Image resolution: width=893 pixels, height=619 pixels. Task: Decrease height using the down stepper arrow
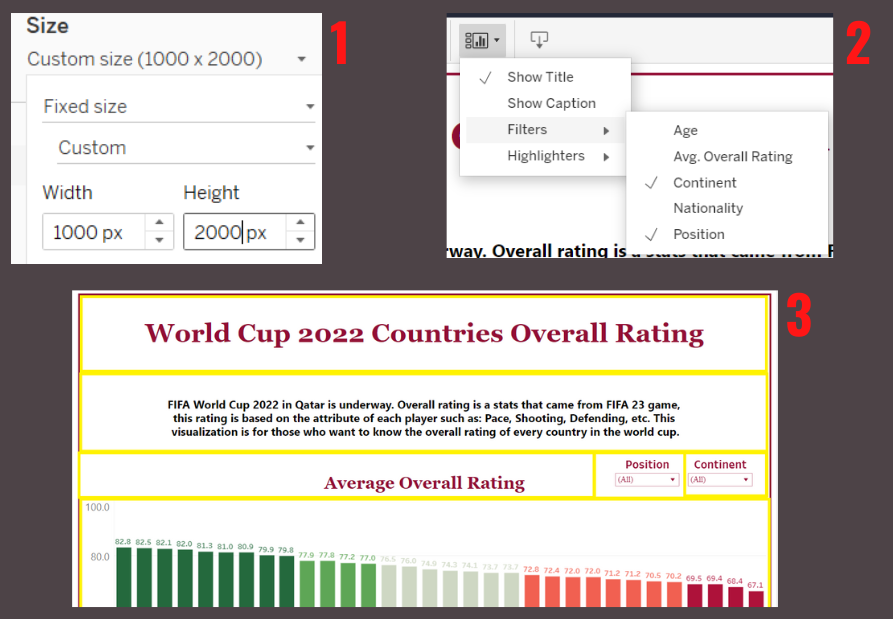click(x=299, y=240)
